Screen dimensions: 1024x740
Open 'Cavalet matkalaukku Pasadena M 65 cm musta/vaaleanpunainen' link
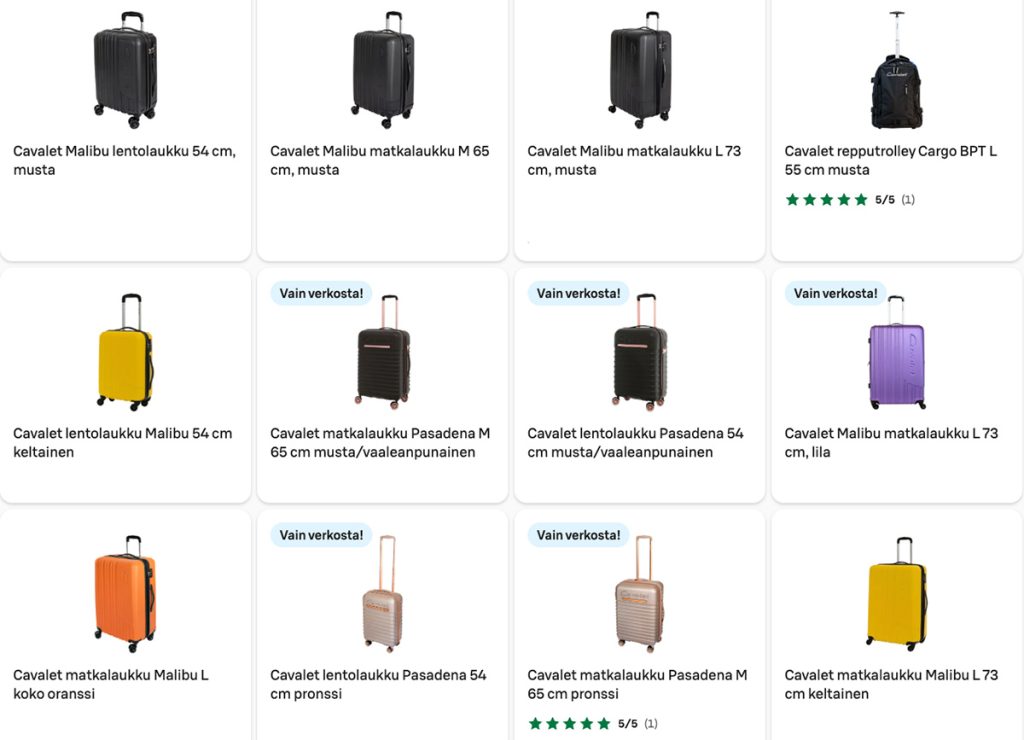coord(380,443)
